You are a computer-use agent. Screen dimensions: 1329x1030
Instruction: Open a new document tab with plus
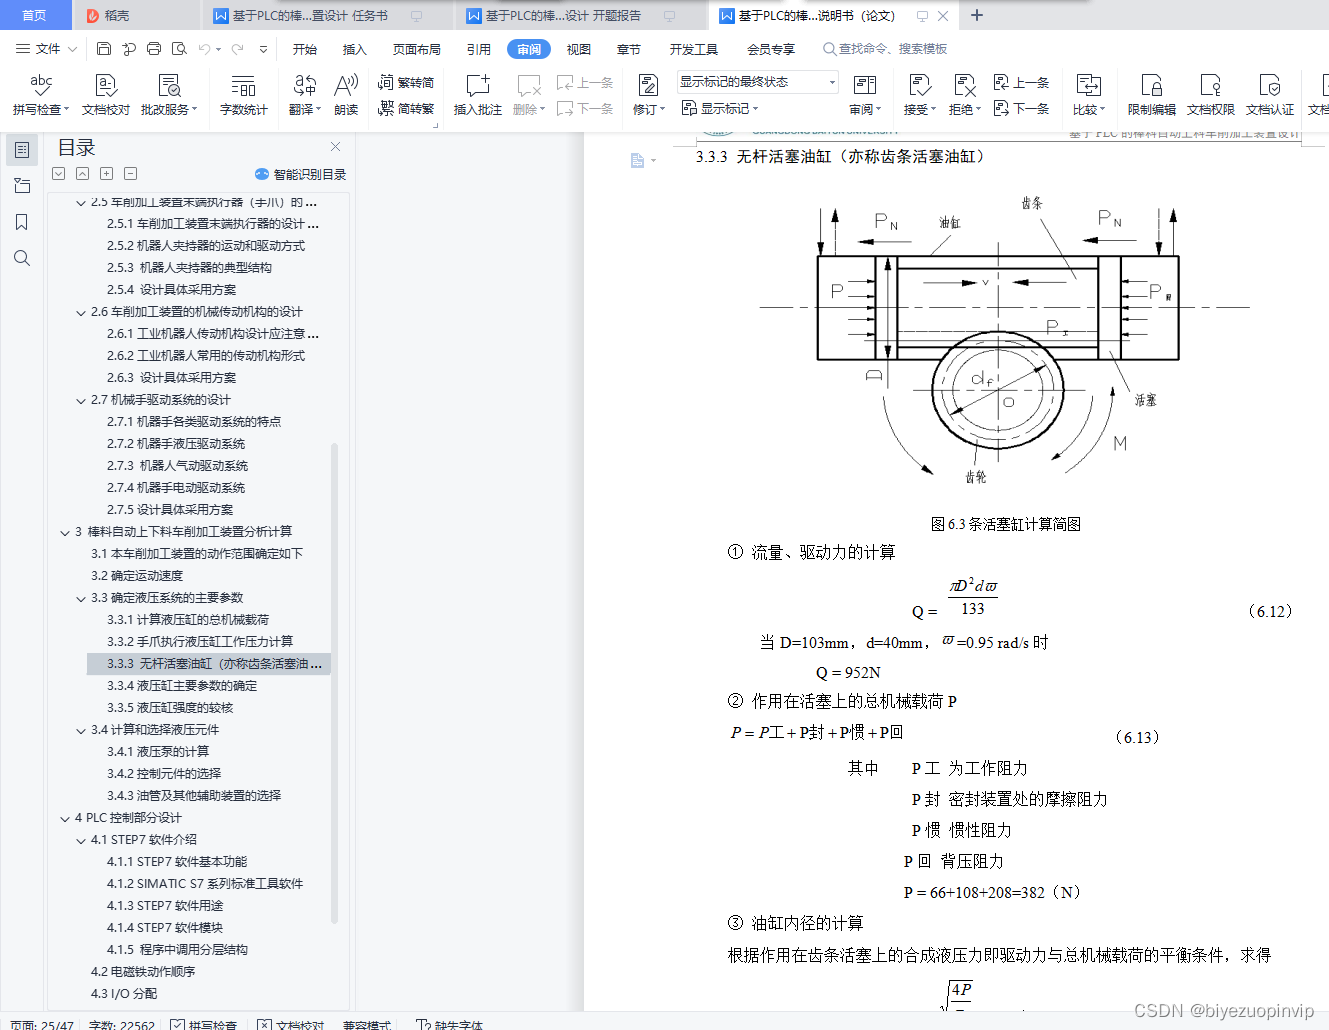tap(977, 15)
